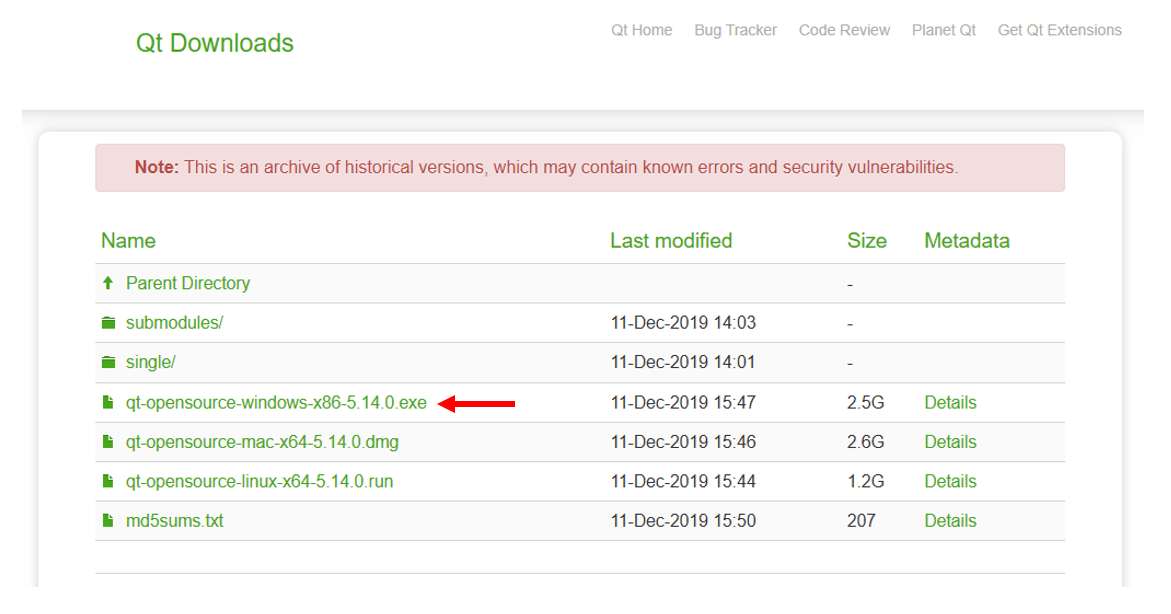Click the folder icon beside single/
This screenshot has height=614, width=1171.
click(x=108, y=362)
